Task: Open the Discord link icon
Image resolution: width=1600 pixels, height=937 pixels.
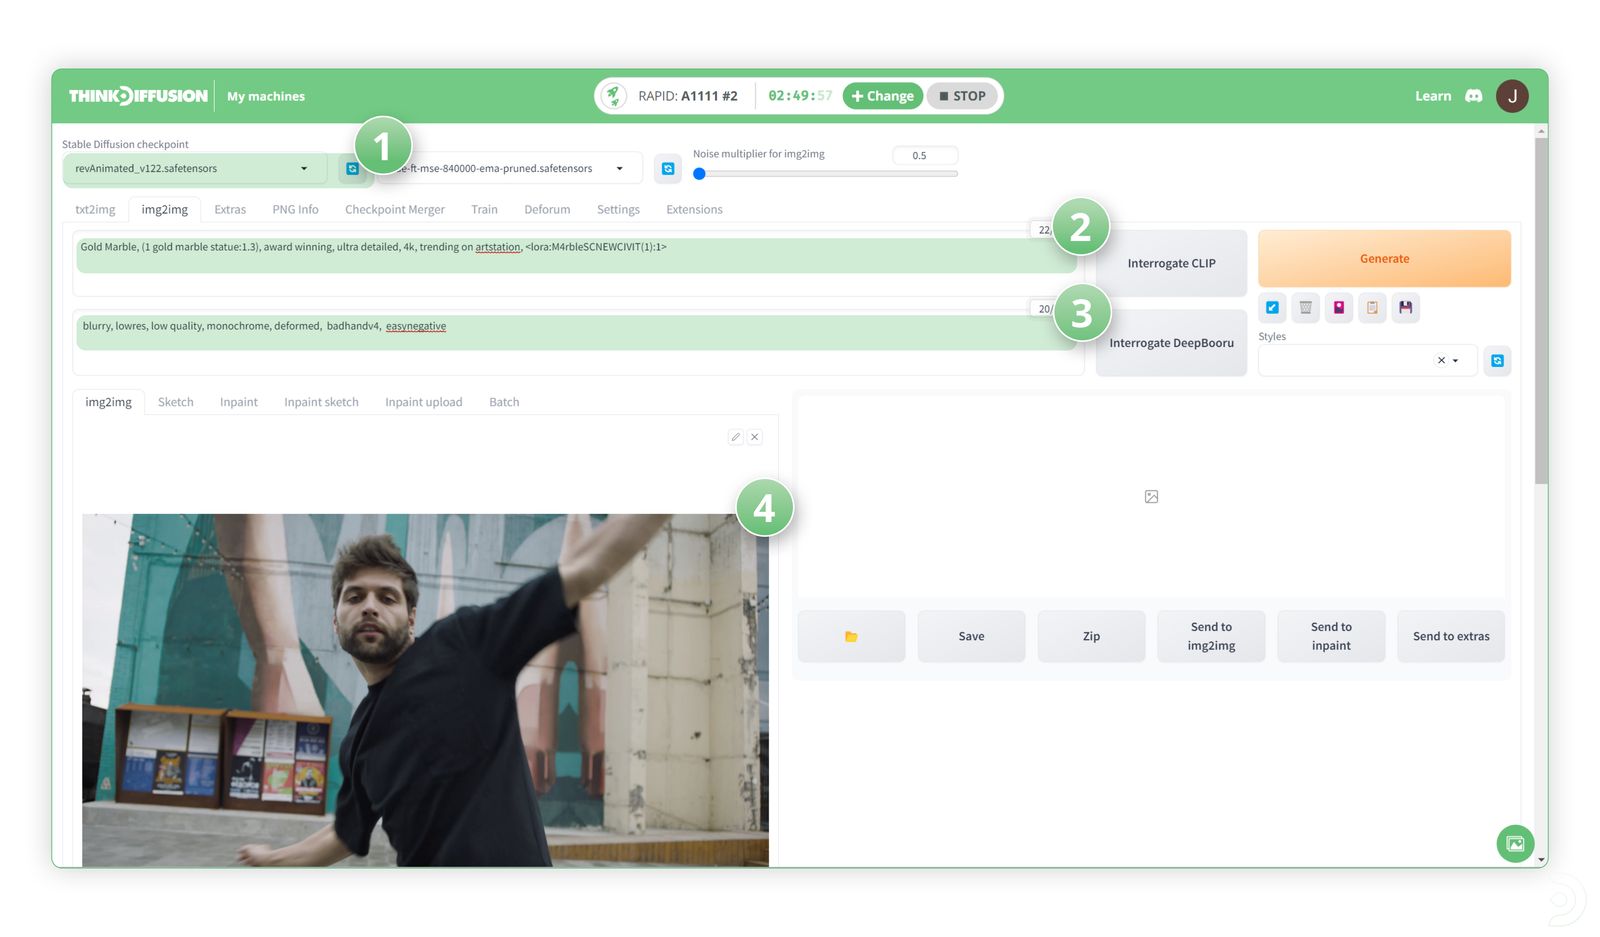Action: [1473, 96]
